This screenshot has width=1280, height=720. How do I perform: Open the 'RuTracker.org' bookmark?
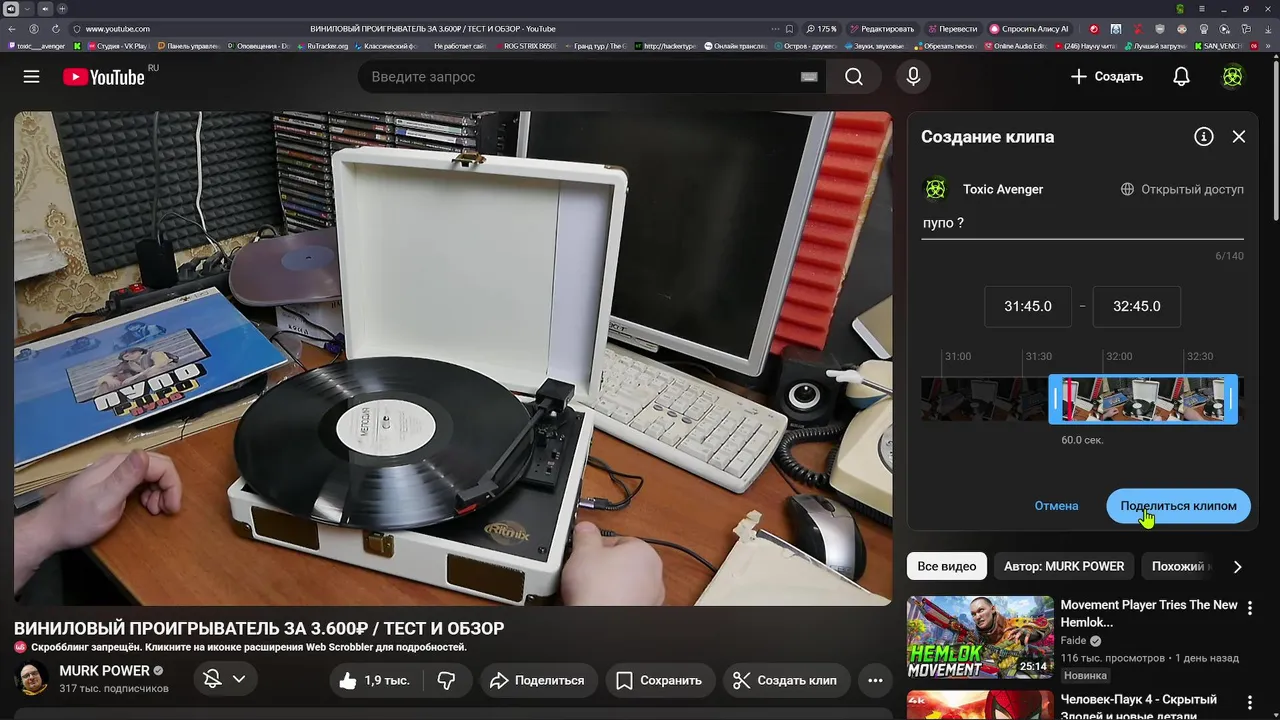(x=322, y=46)
